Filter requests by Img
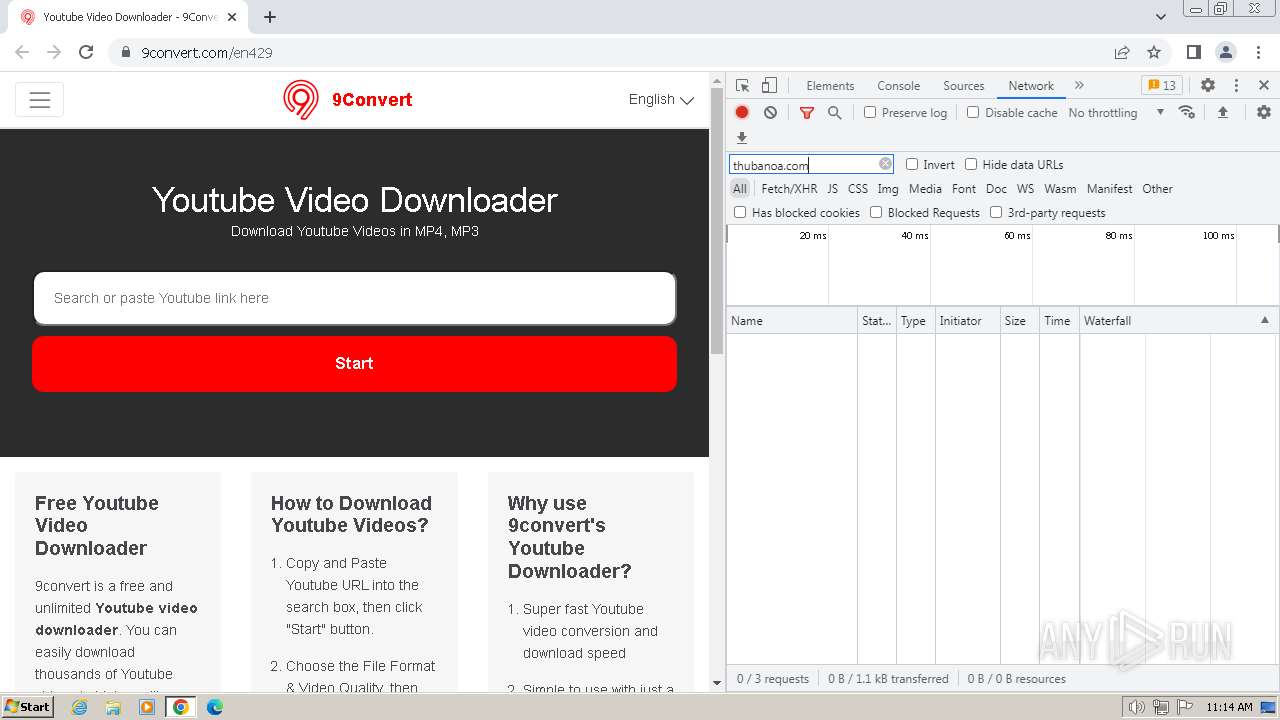Viewport: 1280px width, 720px height. click(x=888, y=189)
